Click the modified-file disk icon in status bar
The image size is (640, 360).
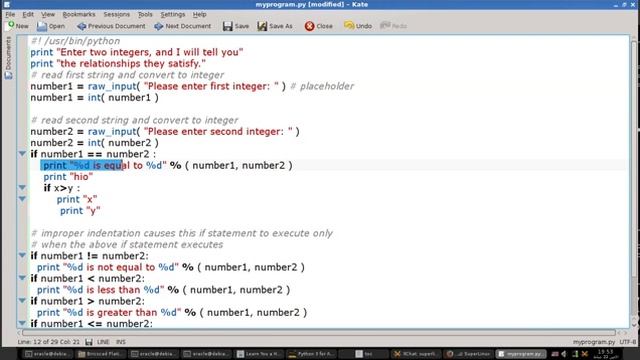pyautogui.click(x=89, y=342)
